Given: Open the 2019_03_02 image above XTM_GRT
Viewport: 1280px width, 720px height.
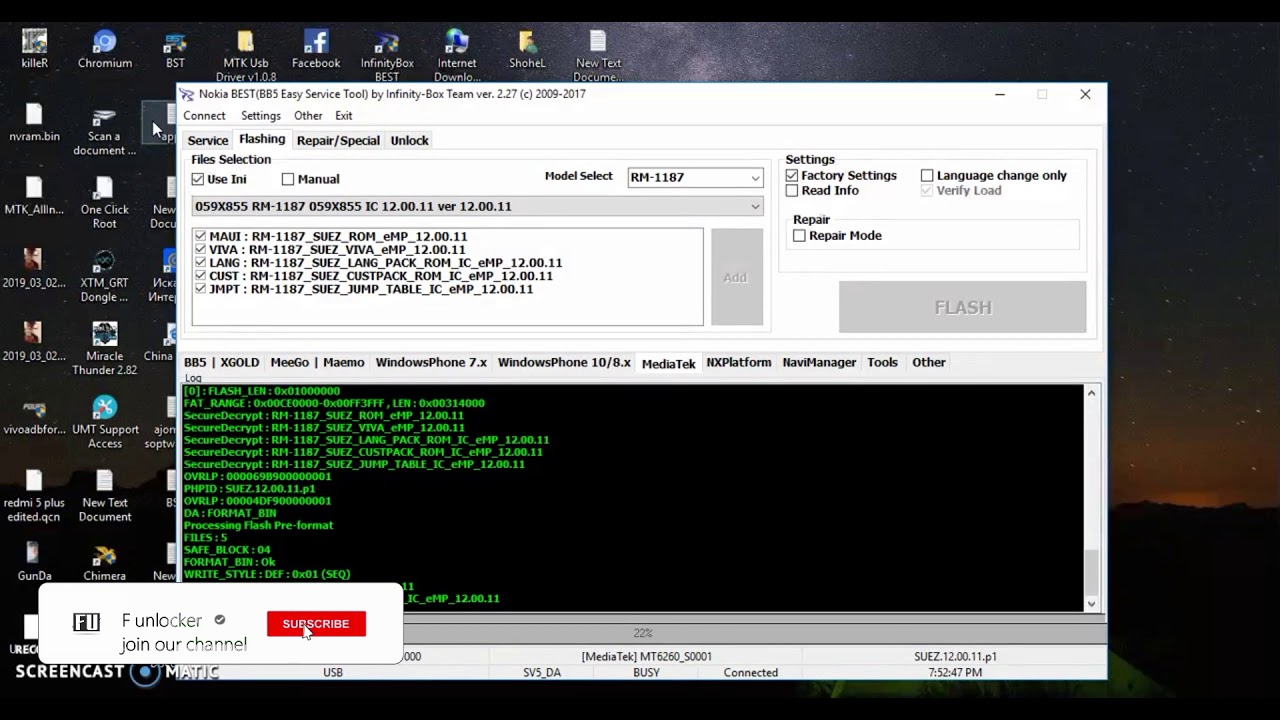Looking at the screenshot, I should (35, 269).
